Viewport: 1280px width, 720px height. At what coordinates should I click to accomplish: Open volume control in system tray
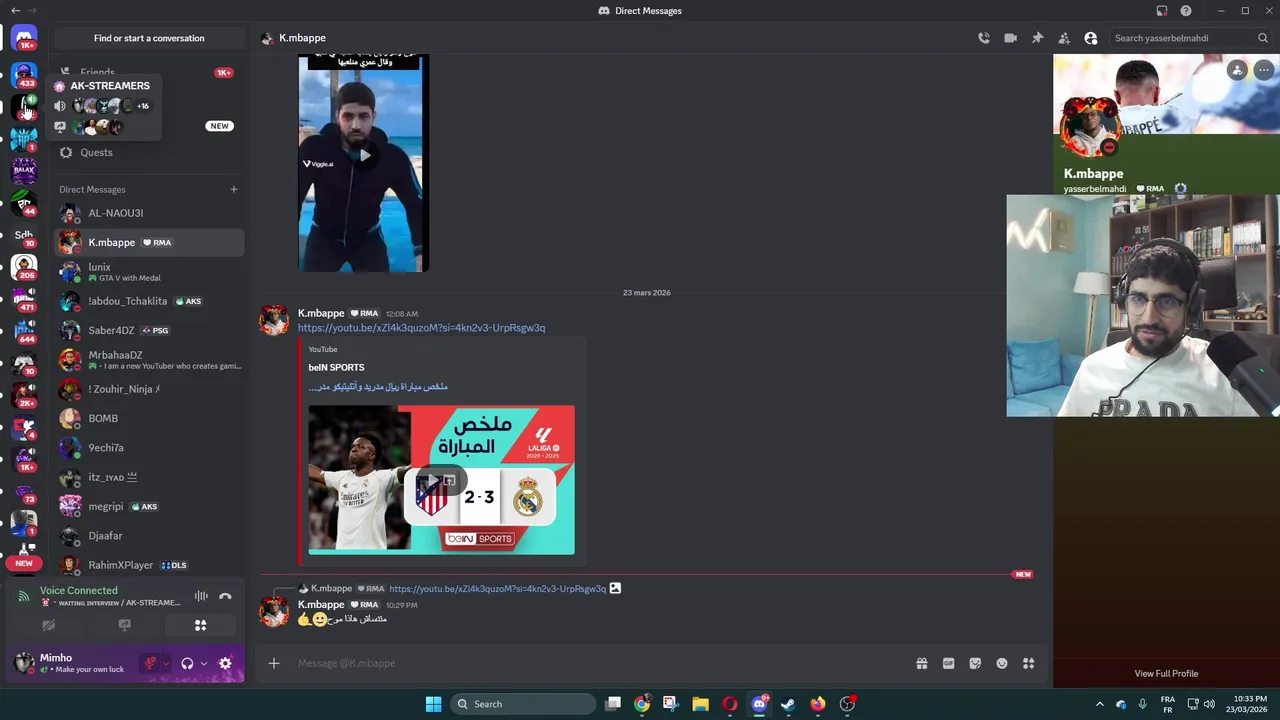point(1209,704)
